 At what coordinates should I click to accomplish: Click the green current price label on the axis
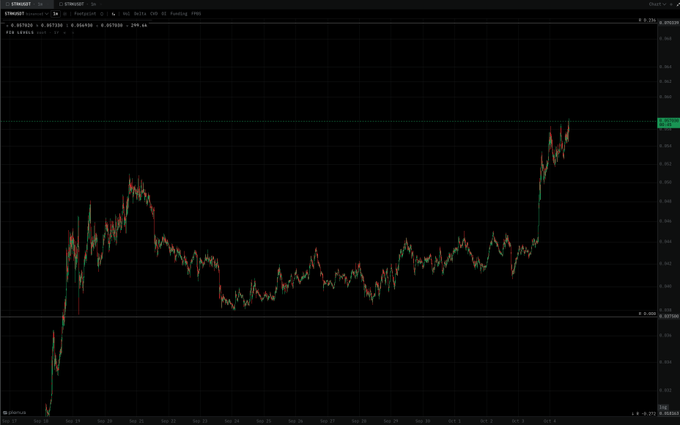669,122
